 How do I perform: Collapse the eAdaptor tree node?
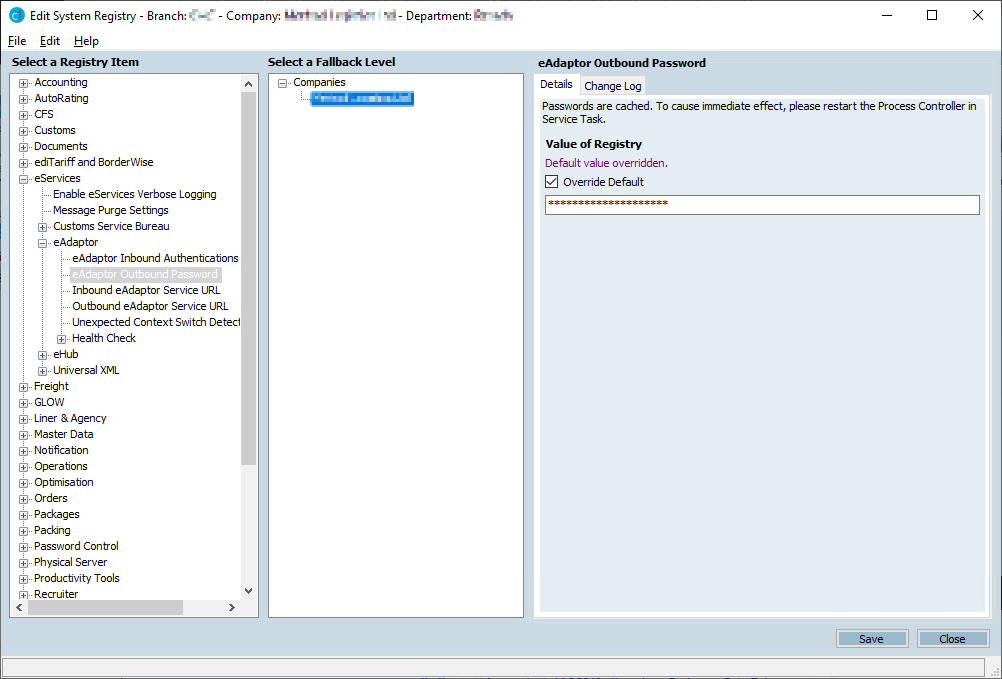click(x=43, y=243)
